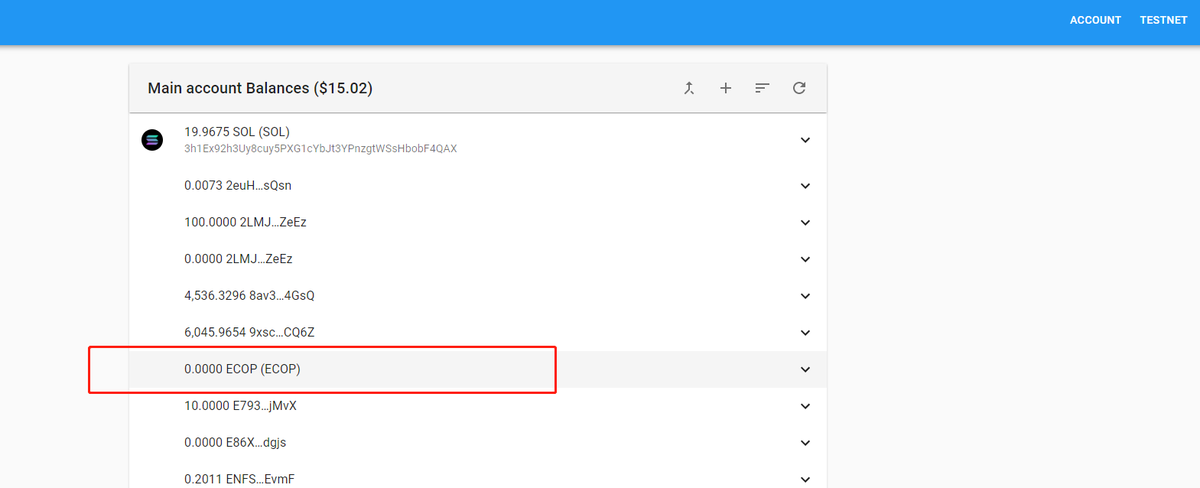Select the 0.0000 ECOP (ECOP) row
Screen dimensions: 1200x488
pos(478,369)
